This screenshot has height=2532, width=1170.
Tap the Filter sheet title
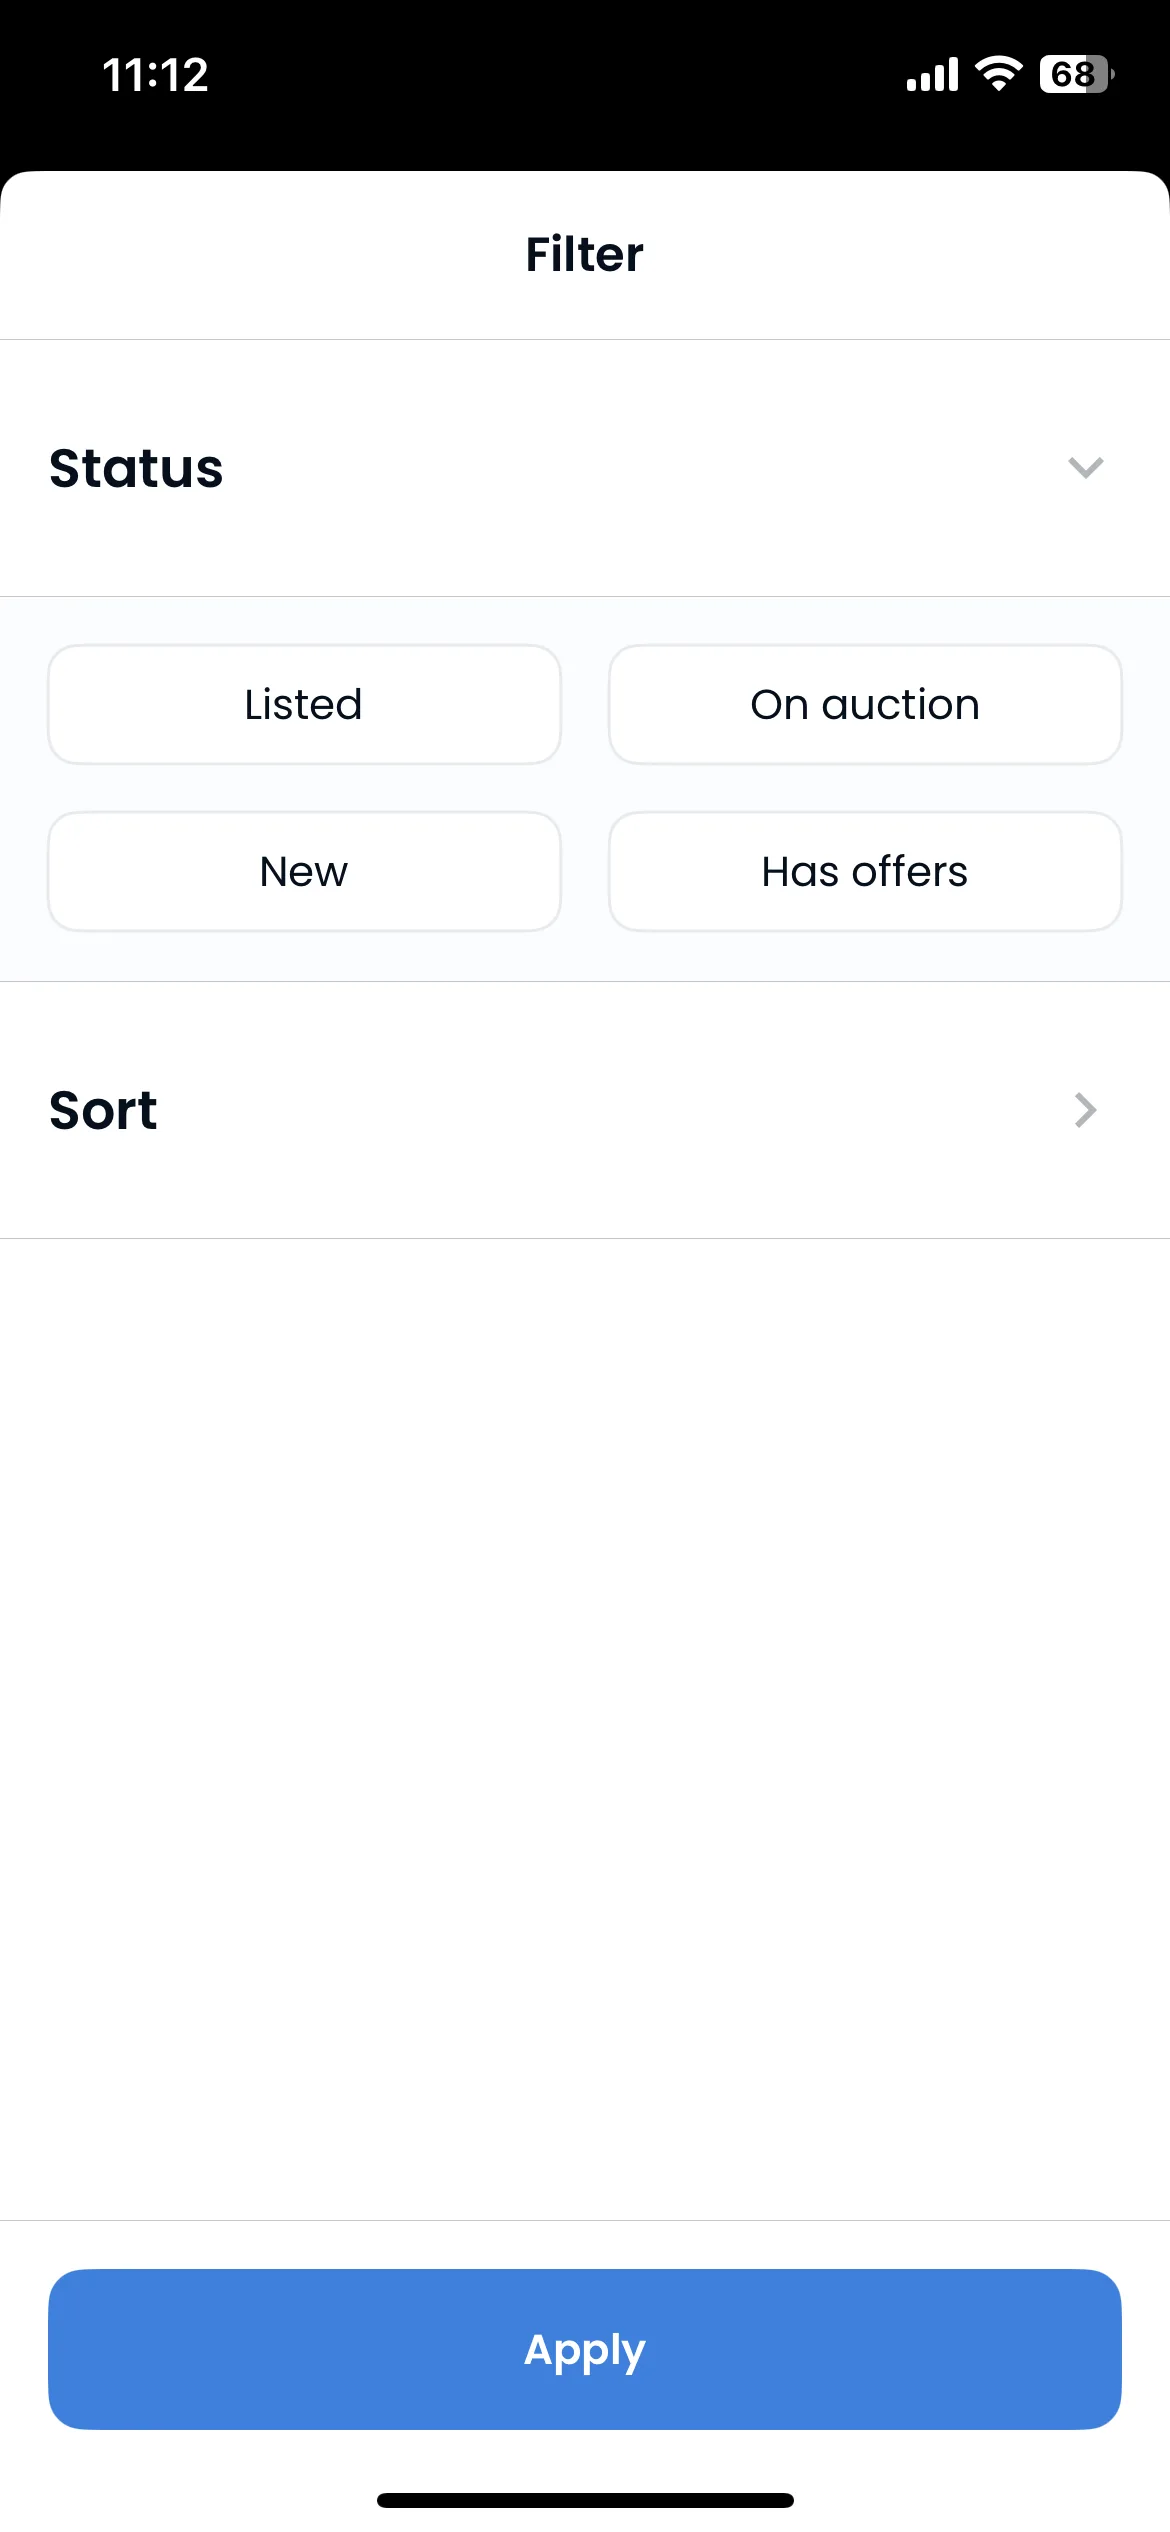point(585,254)
